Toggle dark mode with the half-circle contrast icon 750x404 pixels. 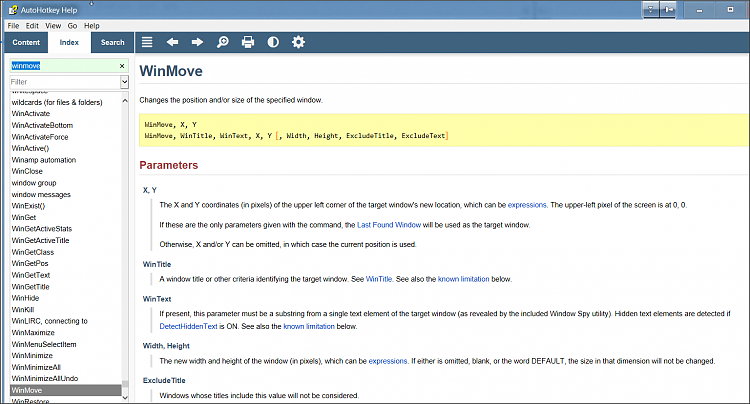pyautogui.click(x=273, y=43)
